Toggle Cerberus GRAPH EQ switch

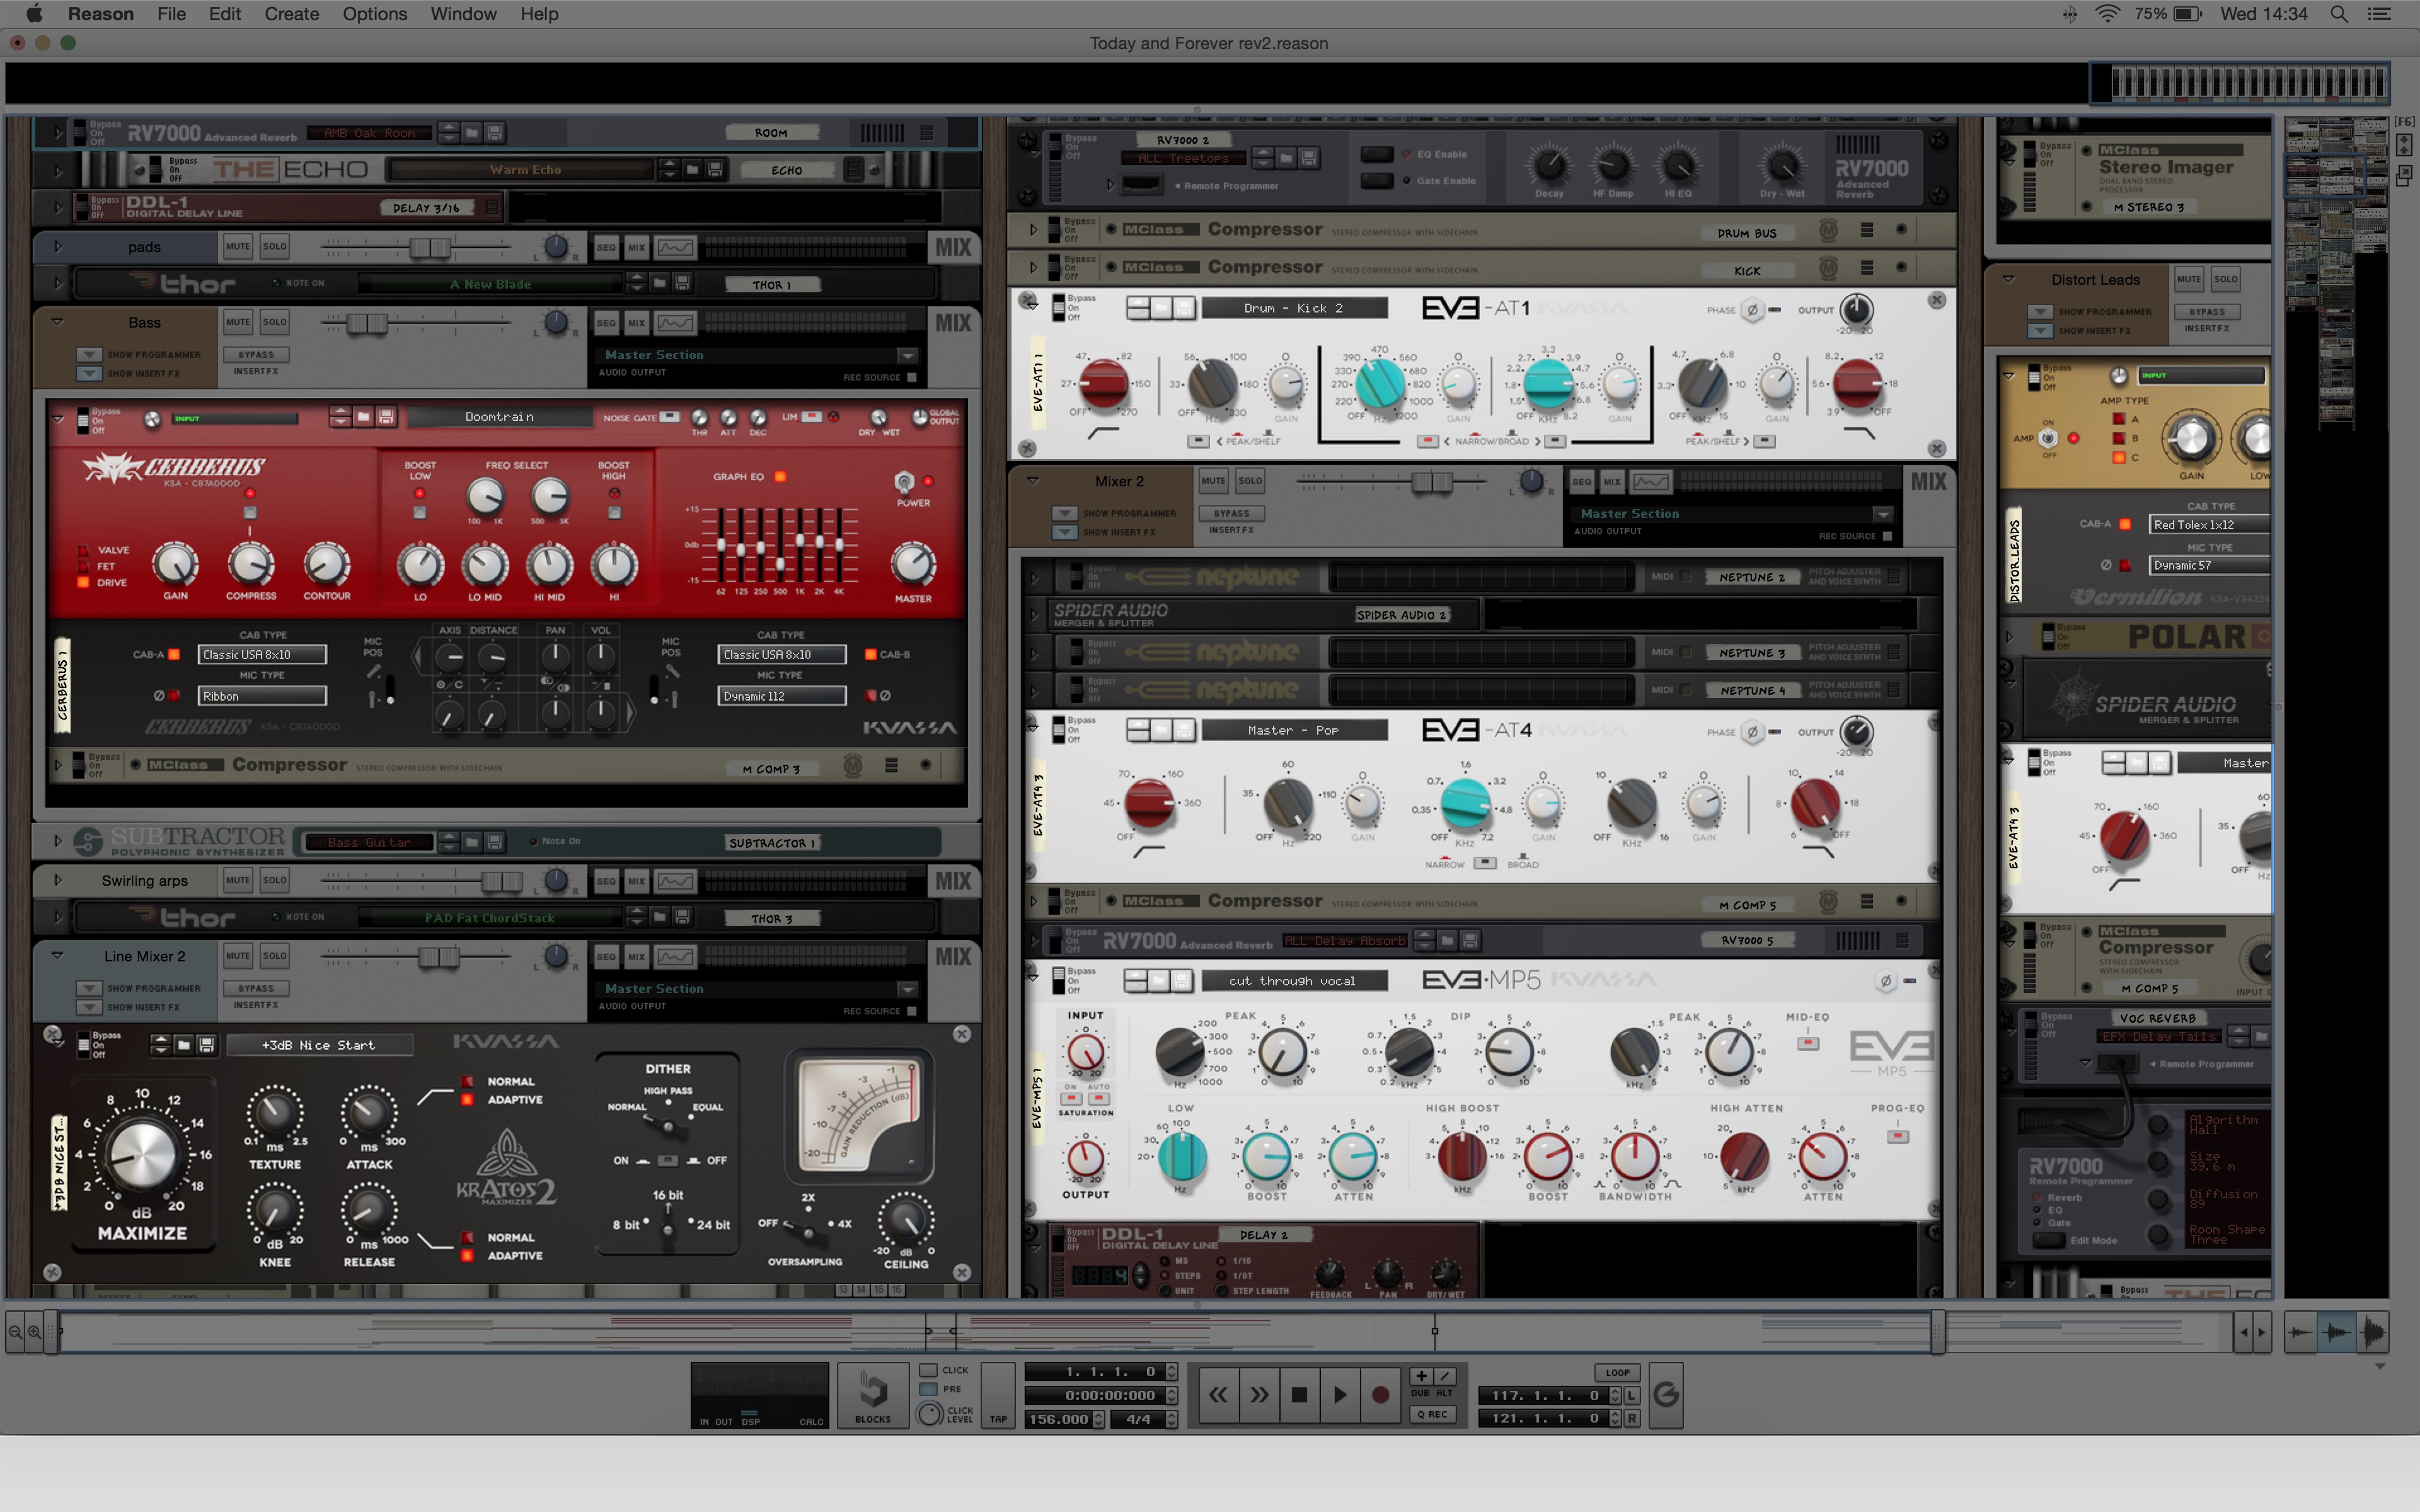tap(780, 477)
